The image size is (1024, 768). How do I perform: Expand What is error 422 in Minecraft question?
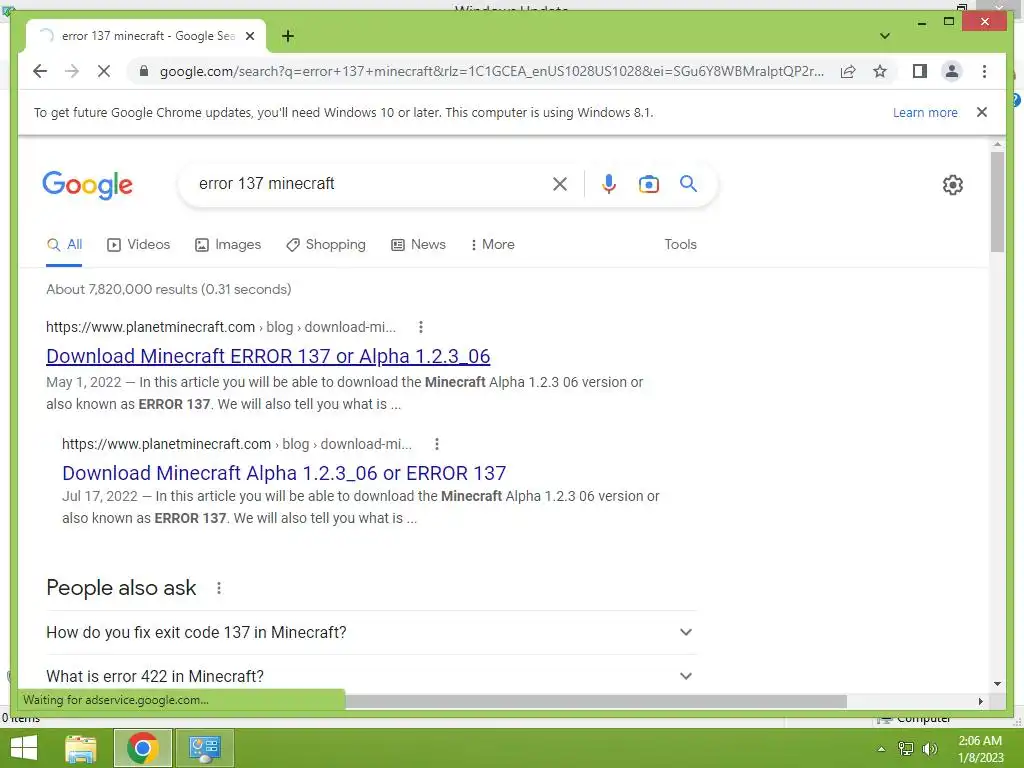(370, 676)
